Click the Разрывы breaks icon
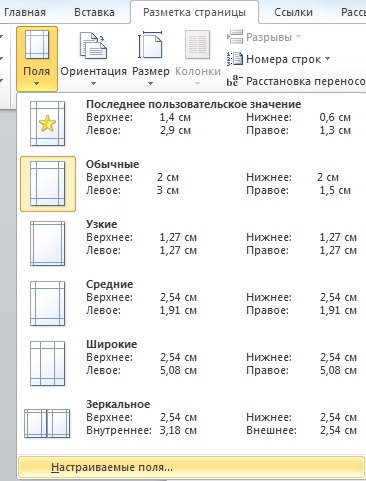The width and height of the screenshot is (366, 481). pyautogui.click(x=235, y=37)
